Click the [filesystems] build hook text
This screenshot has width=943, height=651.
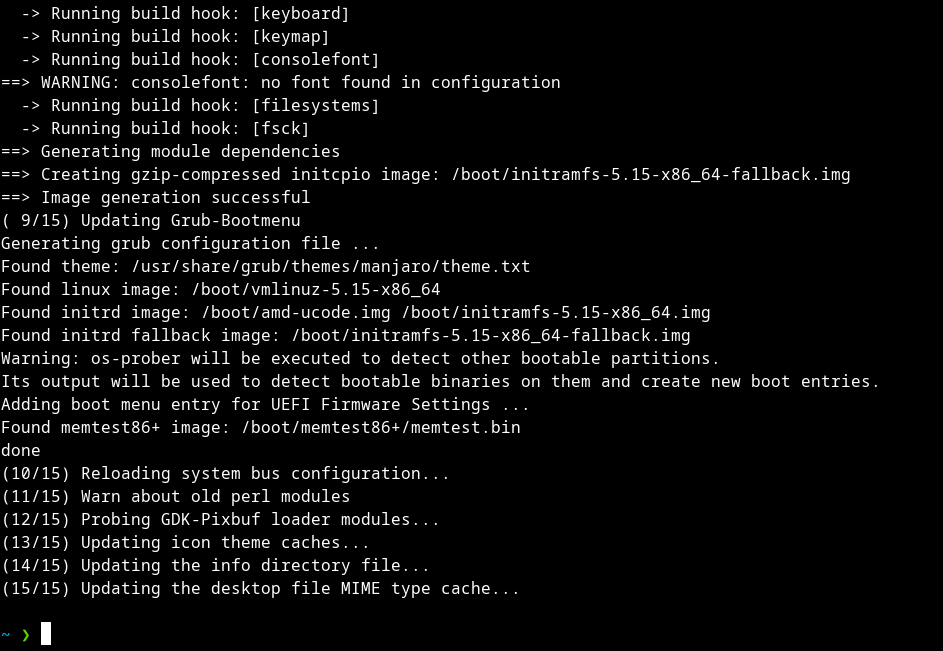(x=315, y=105)
